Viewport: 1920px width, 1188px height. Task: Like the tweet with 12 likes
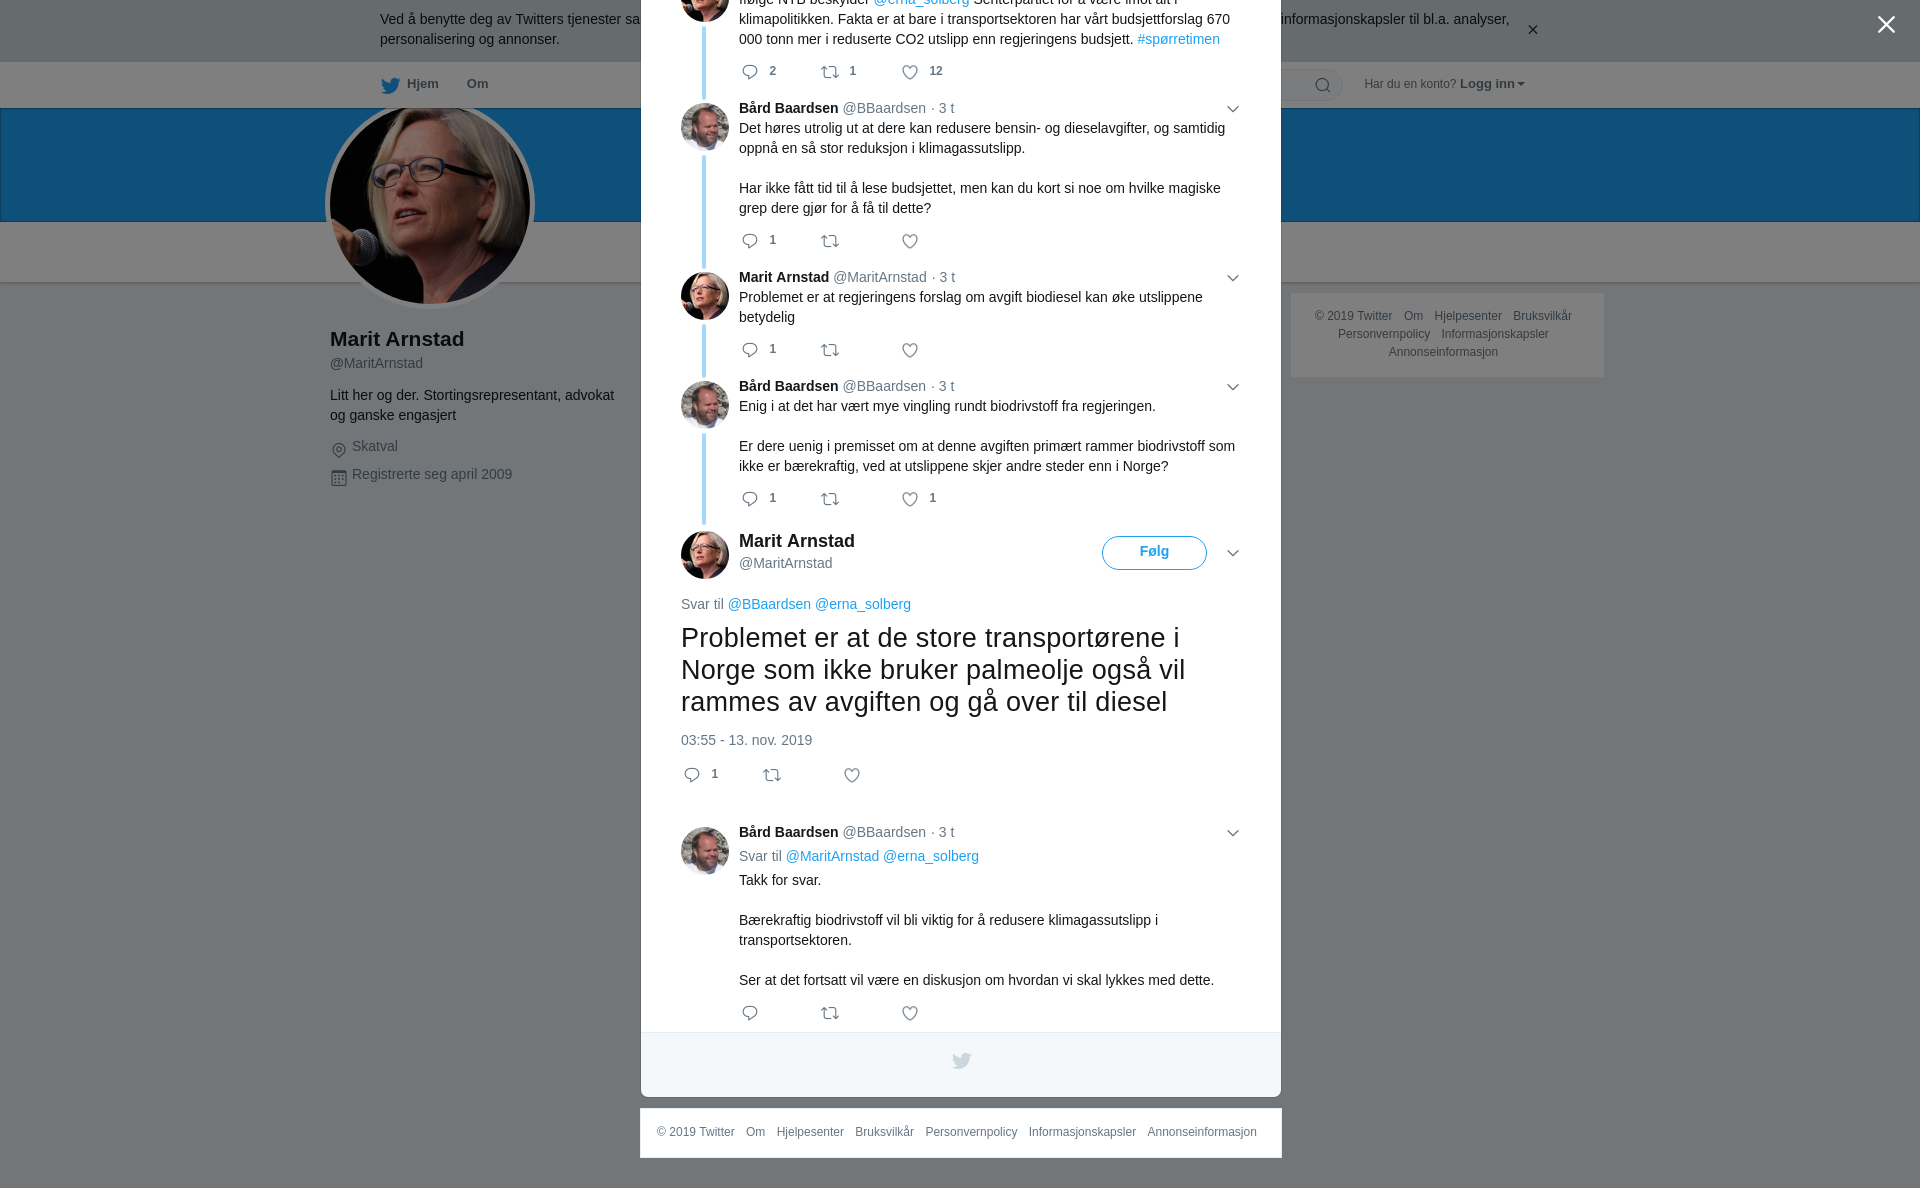[910, 72]
